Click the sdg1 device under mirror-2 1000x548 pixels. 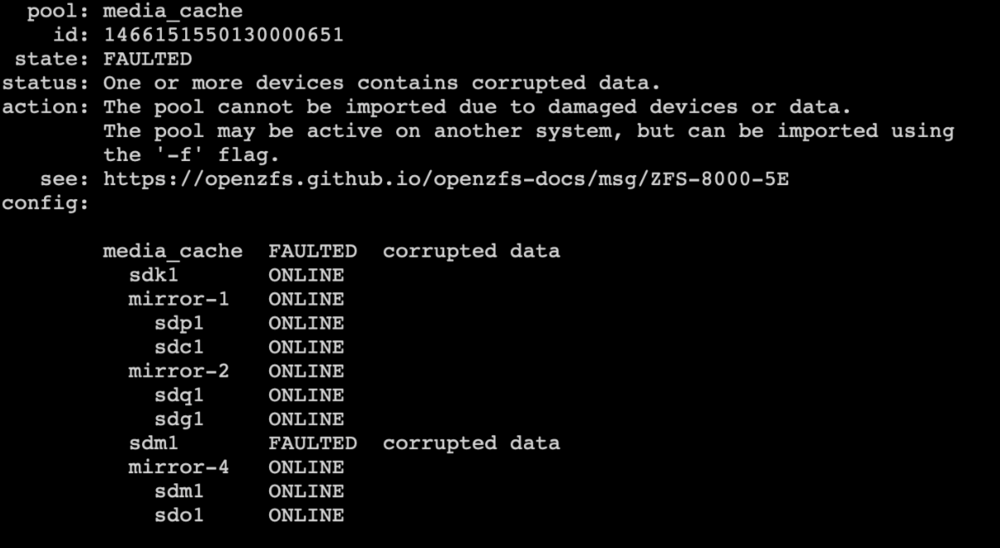click(179, 419)
